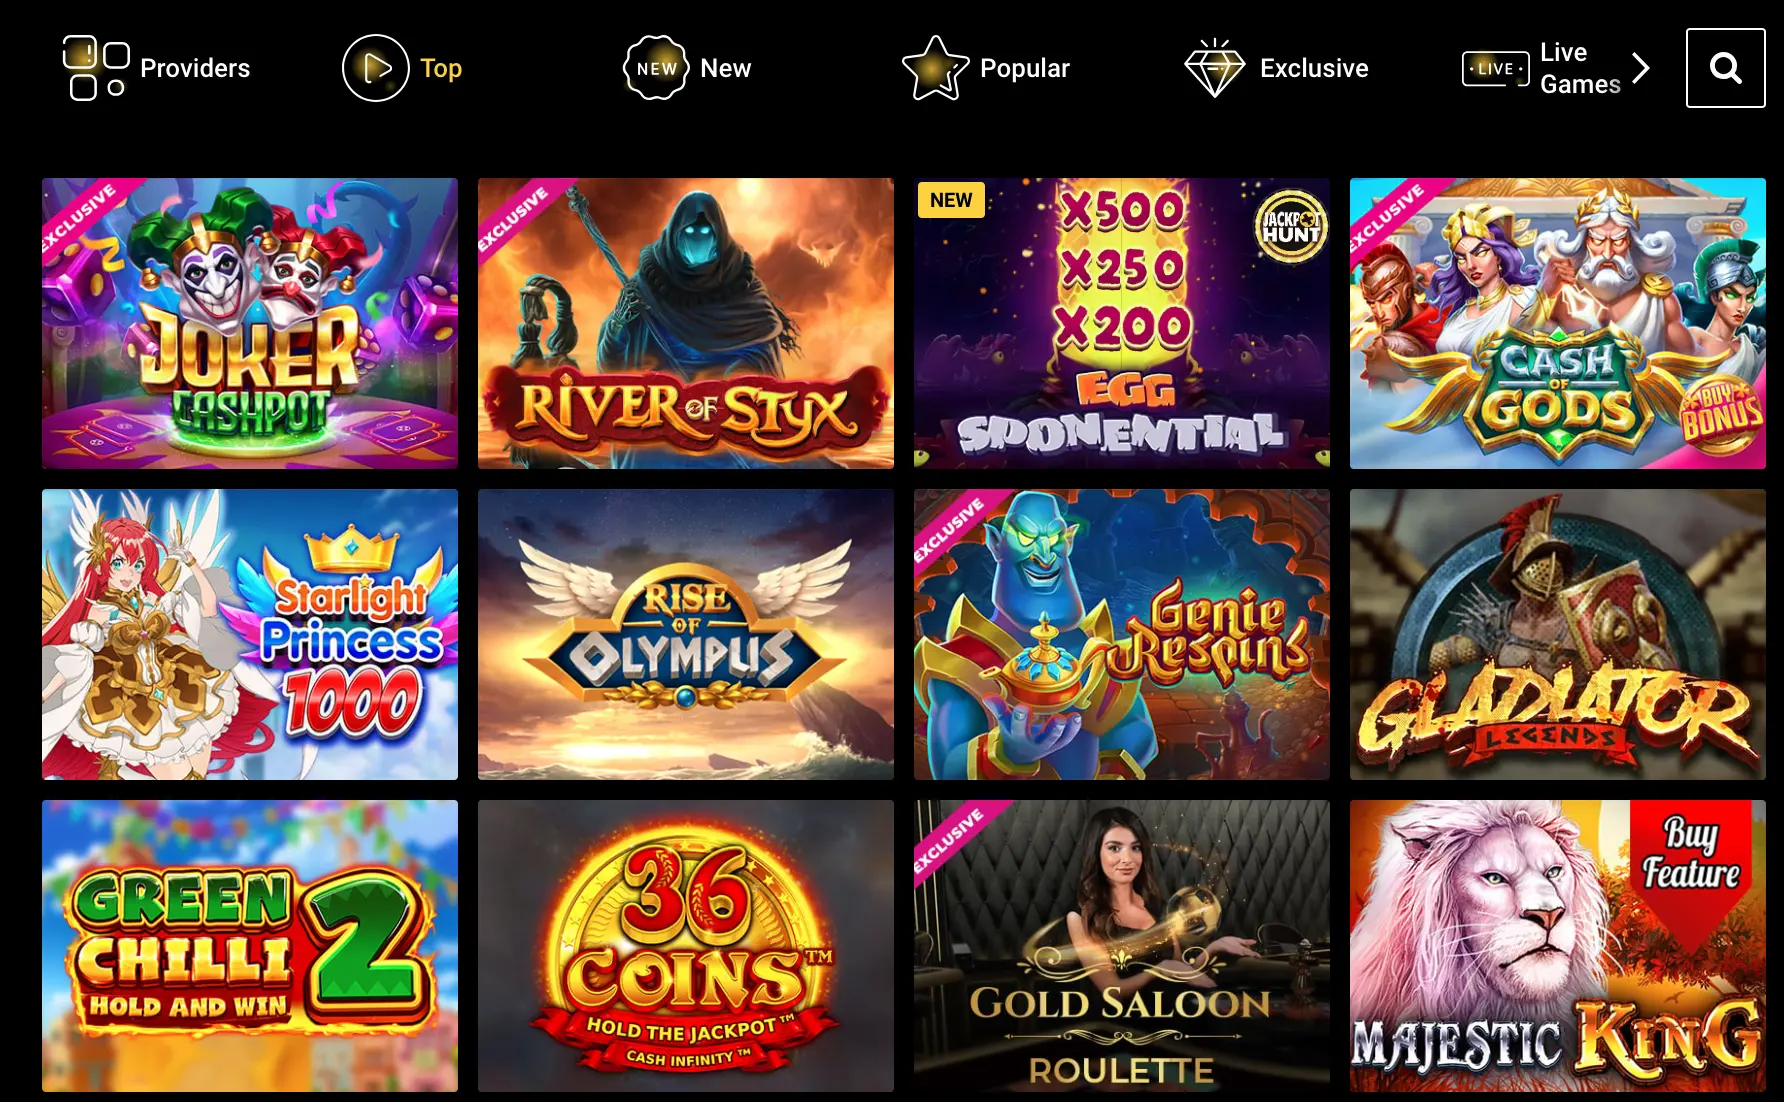Image resolution: width=1784 pixels, height=1102 pixels.
Task: Click the Buy Feature banner on Majestic King
Action: coord(1691,862)
